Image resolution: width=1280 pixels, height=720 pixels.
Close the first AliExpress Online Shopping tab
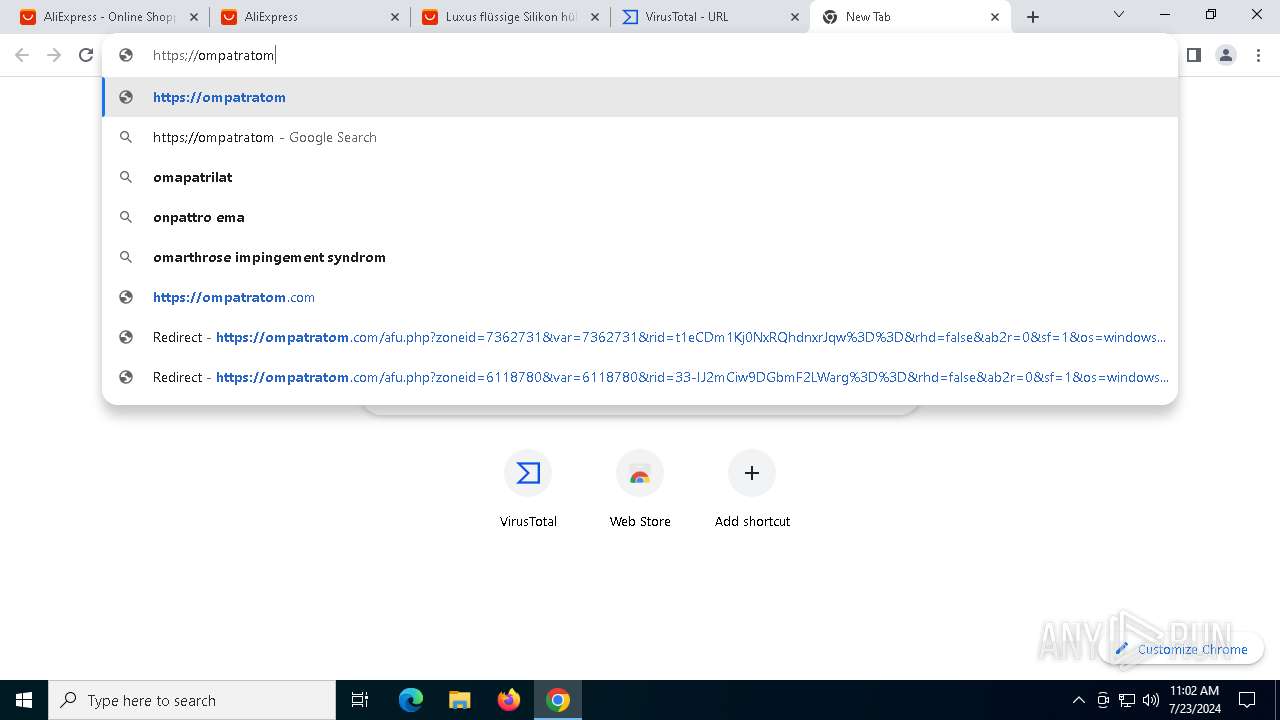(x=194, y=17)
